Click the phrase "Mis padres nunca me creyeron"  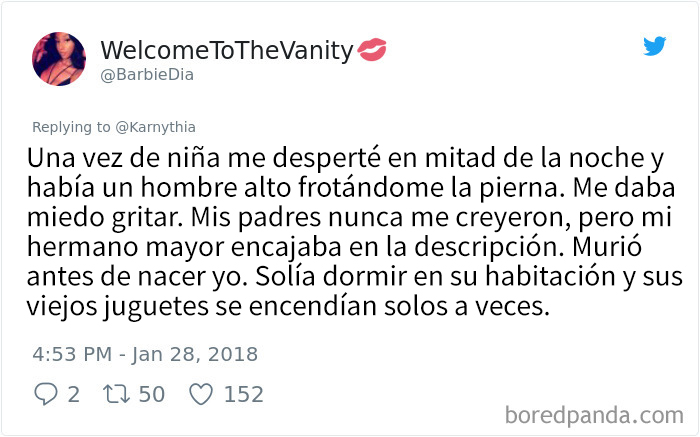point(381,218)
